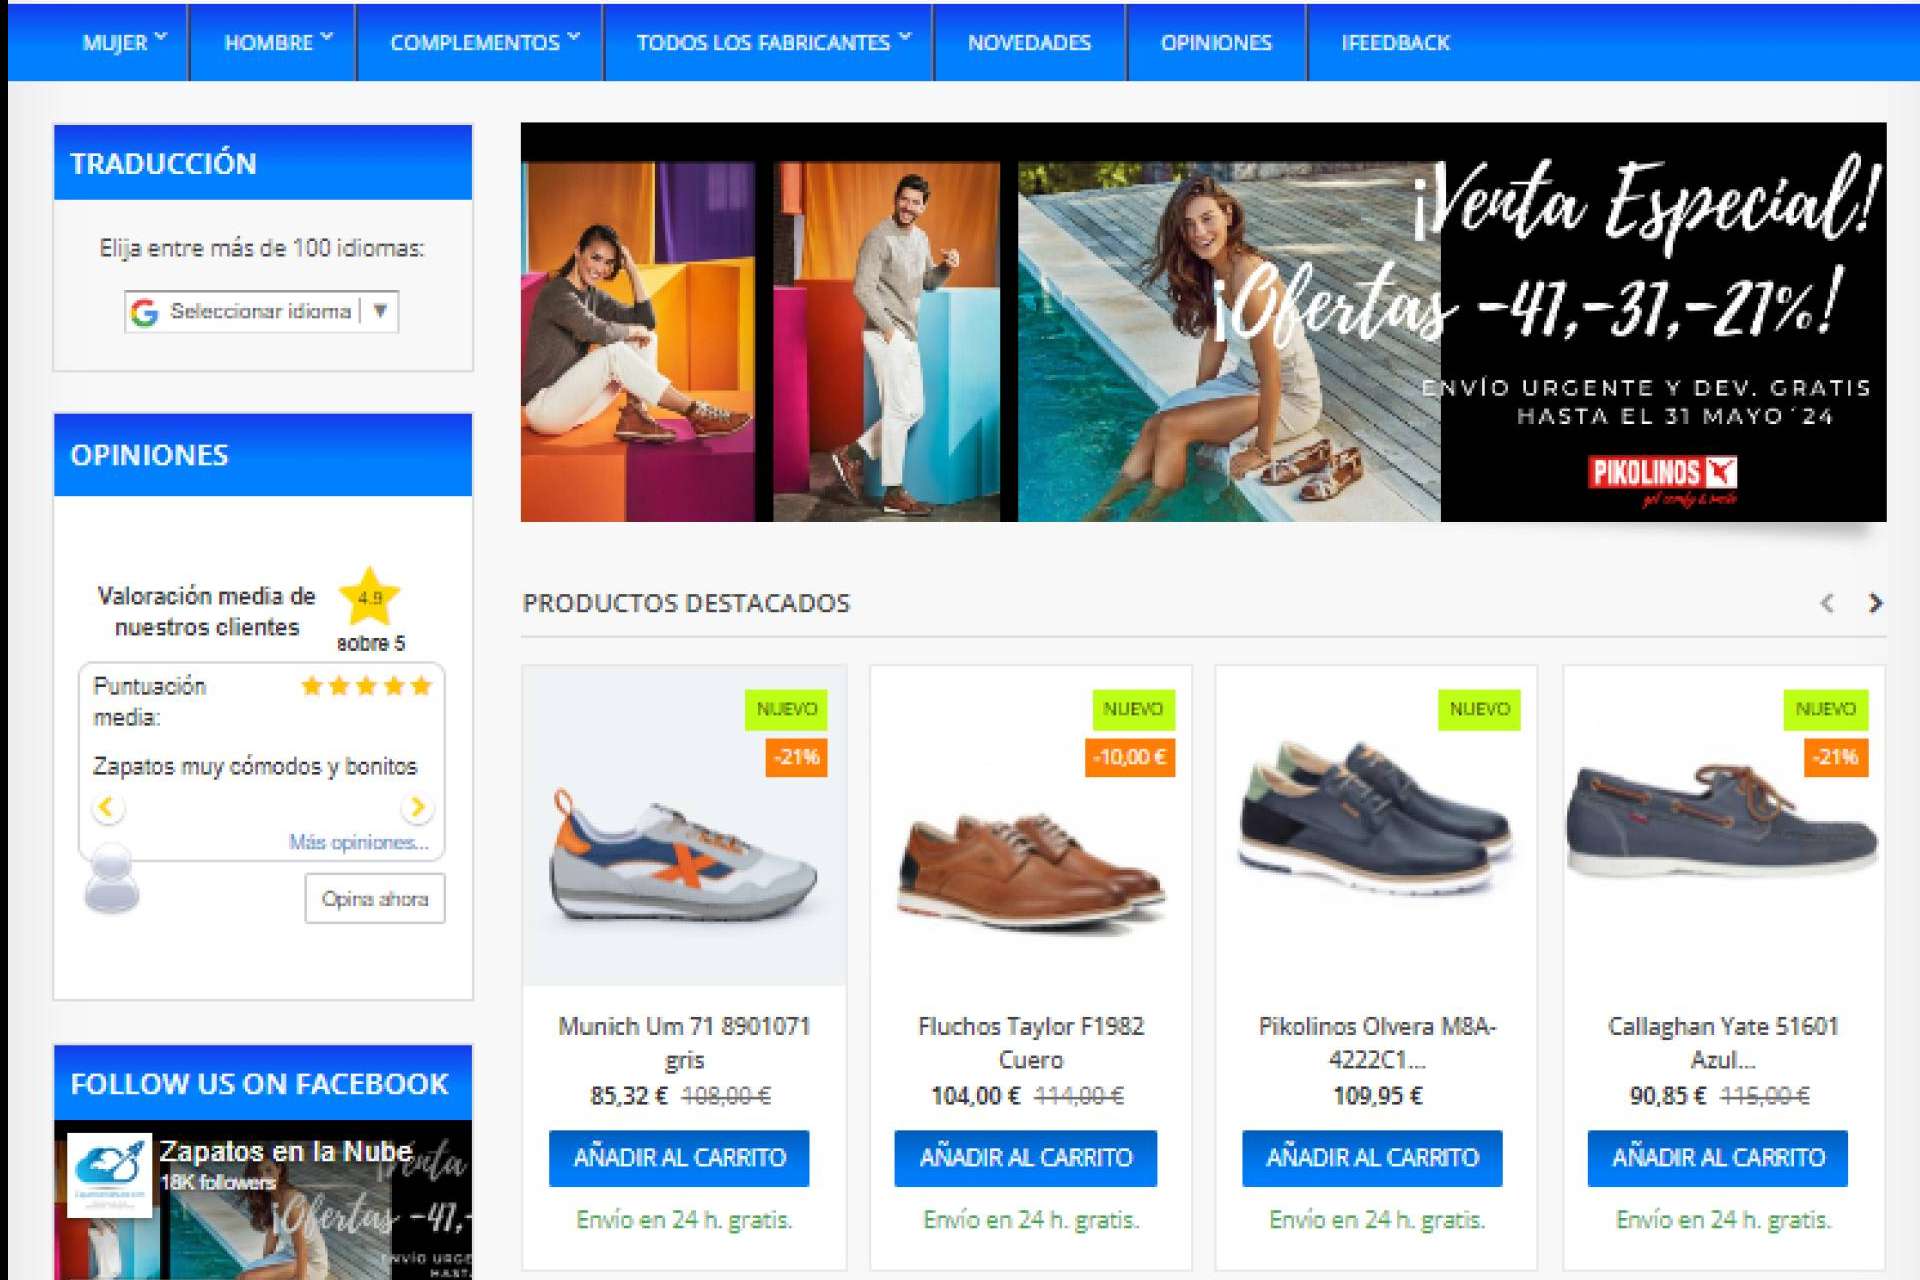Click the five-star Puntuación rating
The image size is (1920, 1280).
click(x=366, y=686)
